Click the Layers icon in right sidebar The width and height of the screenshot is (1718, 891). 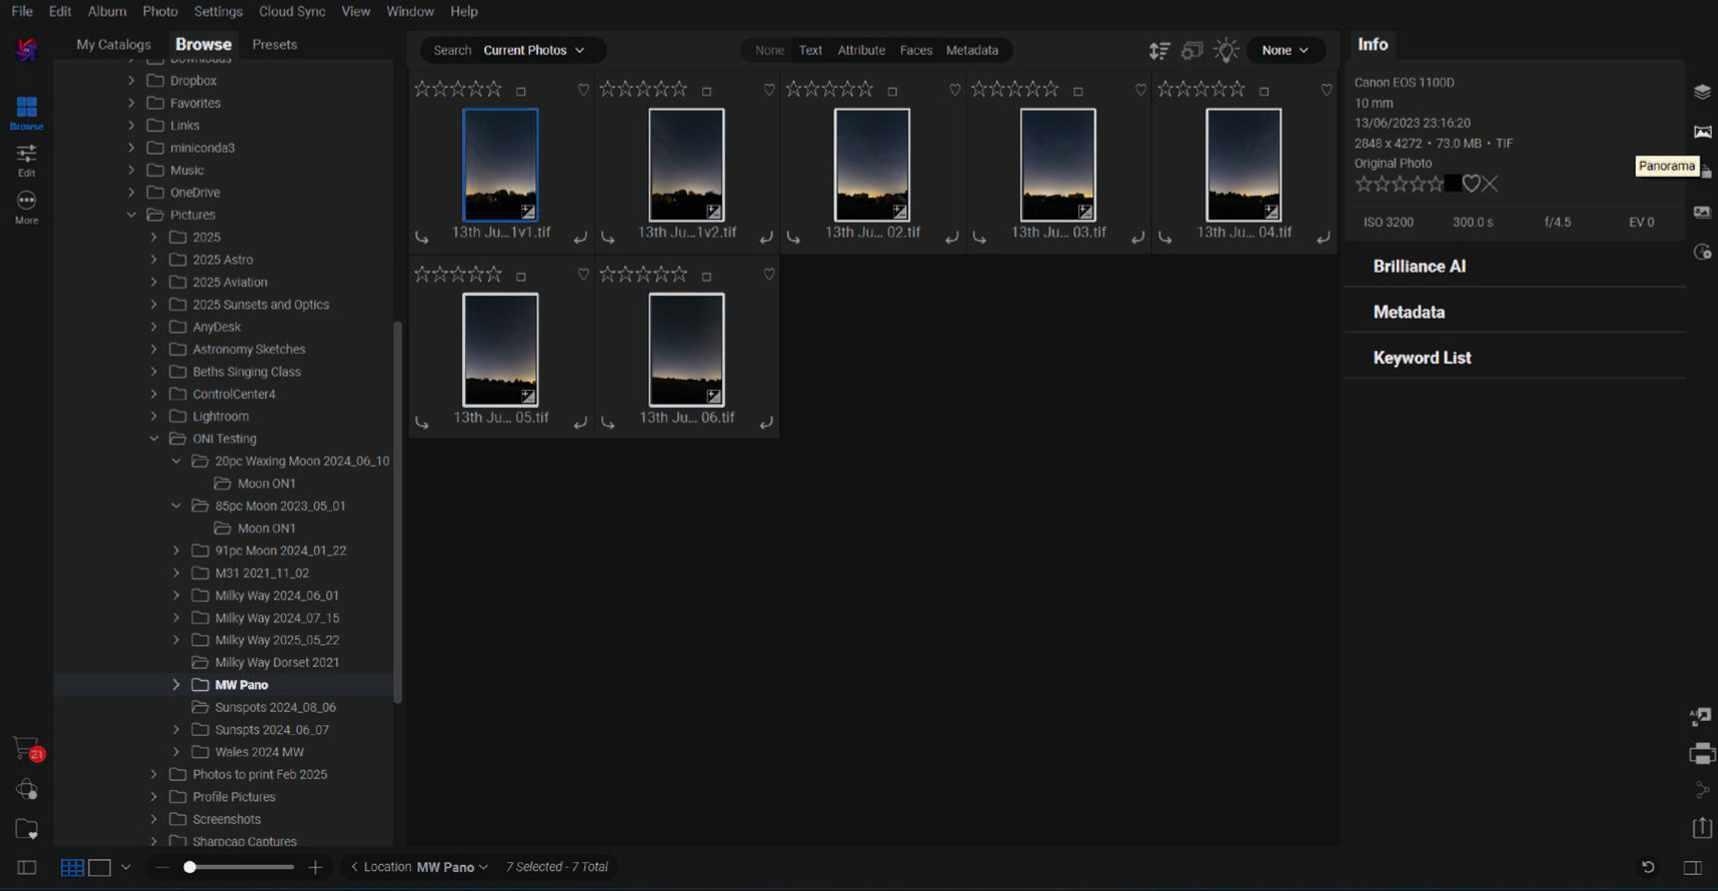(x=1702, y=92)
